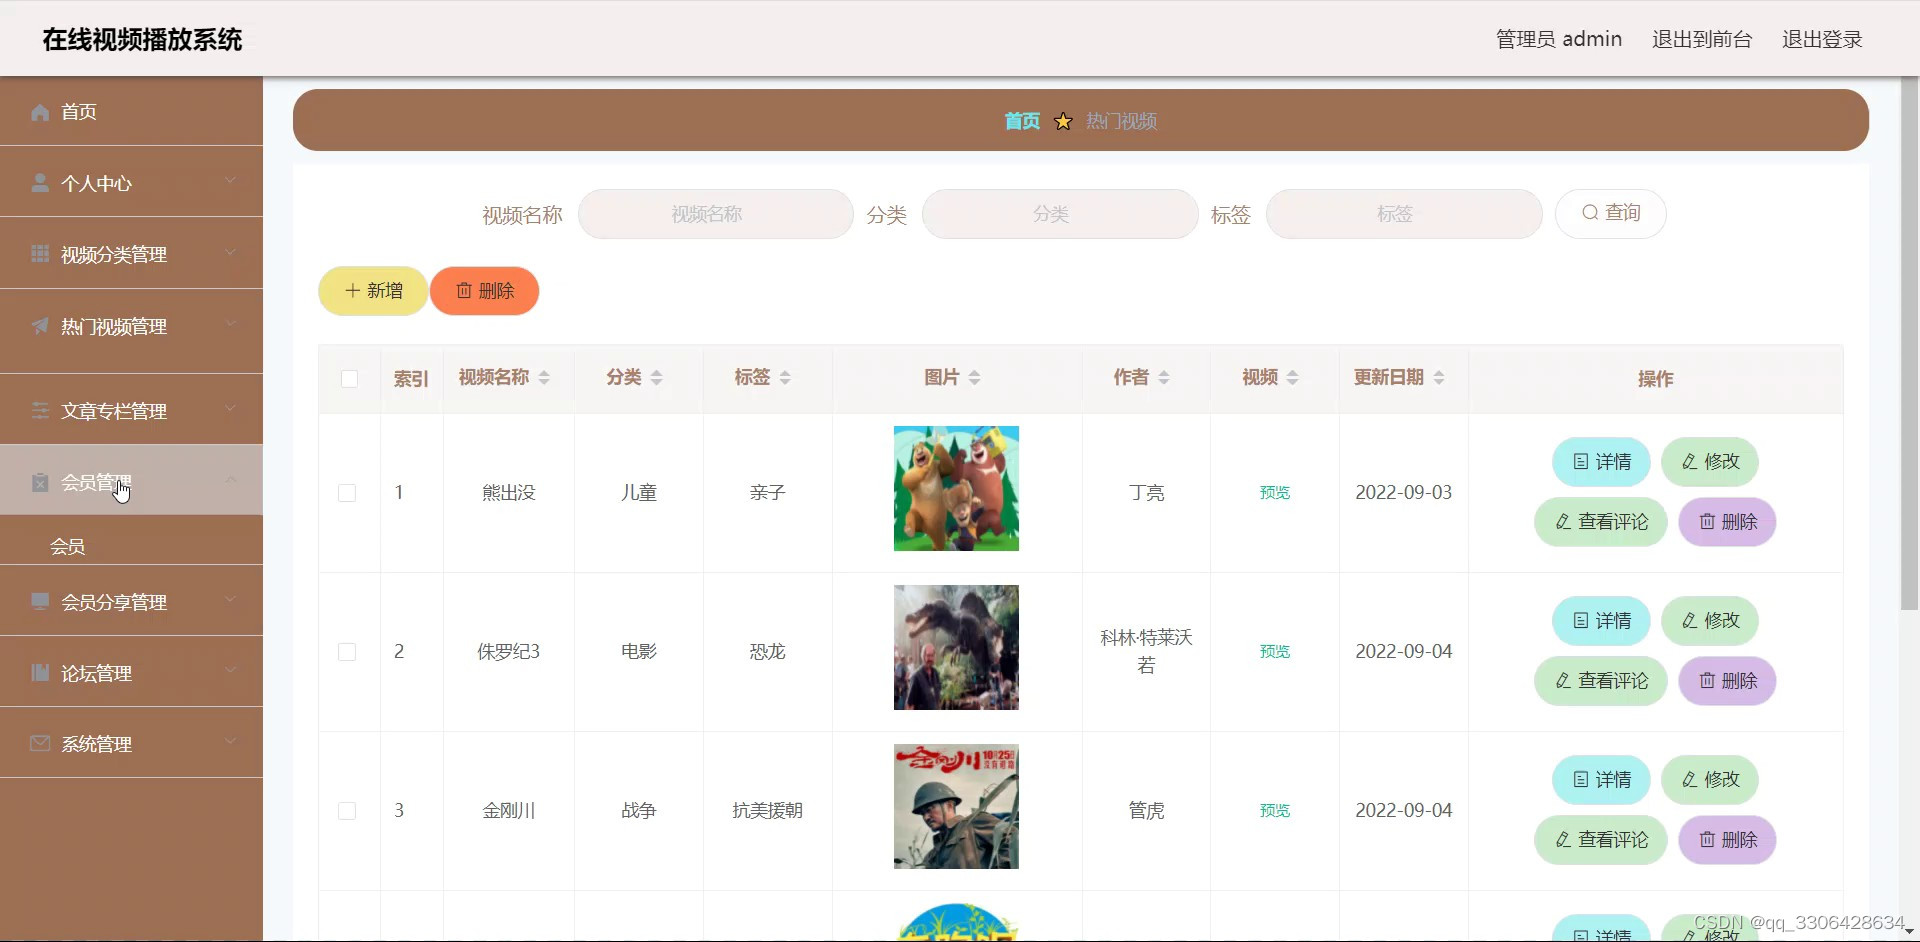Go to 首页 in the breadcrumb
The width and height of the screenshot is (1920, 942).
pos(1022,121)
